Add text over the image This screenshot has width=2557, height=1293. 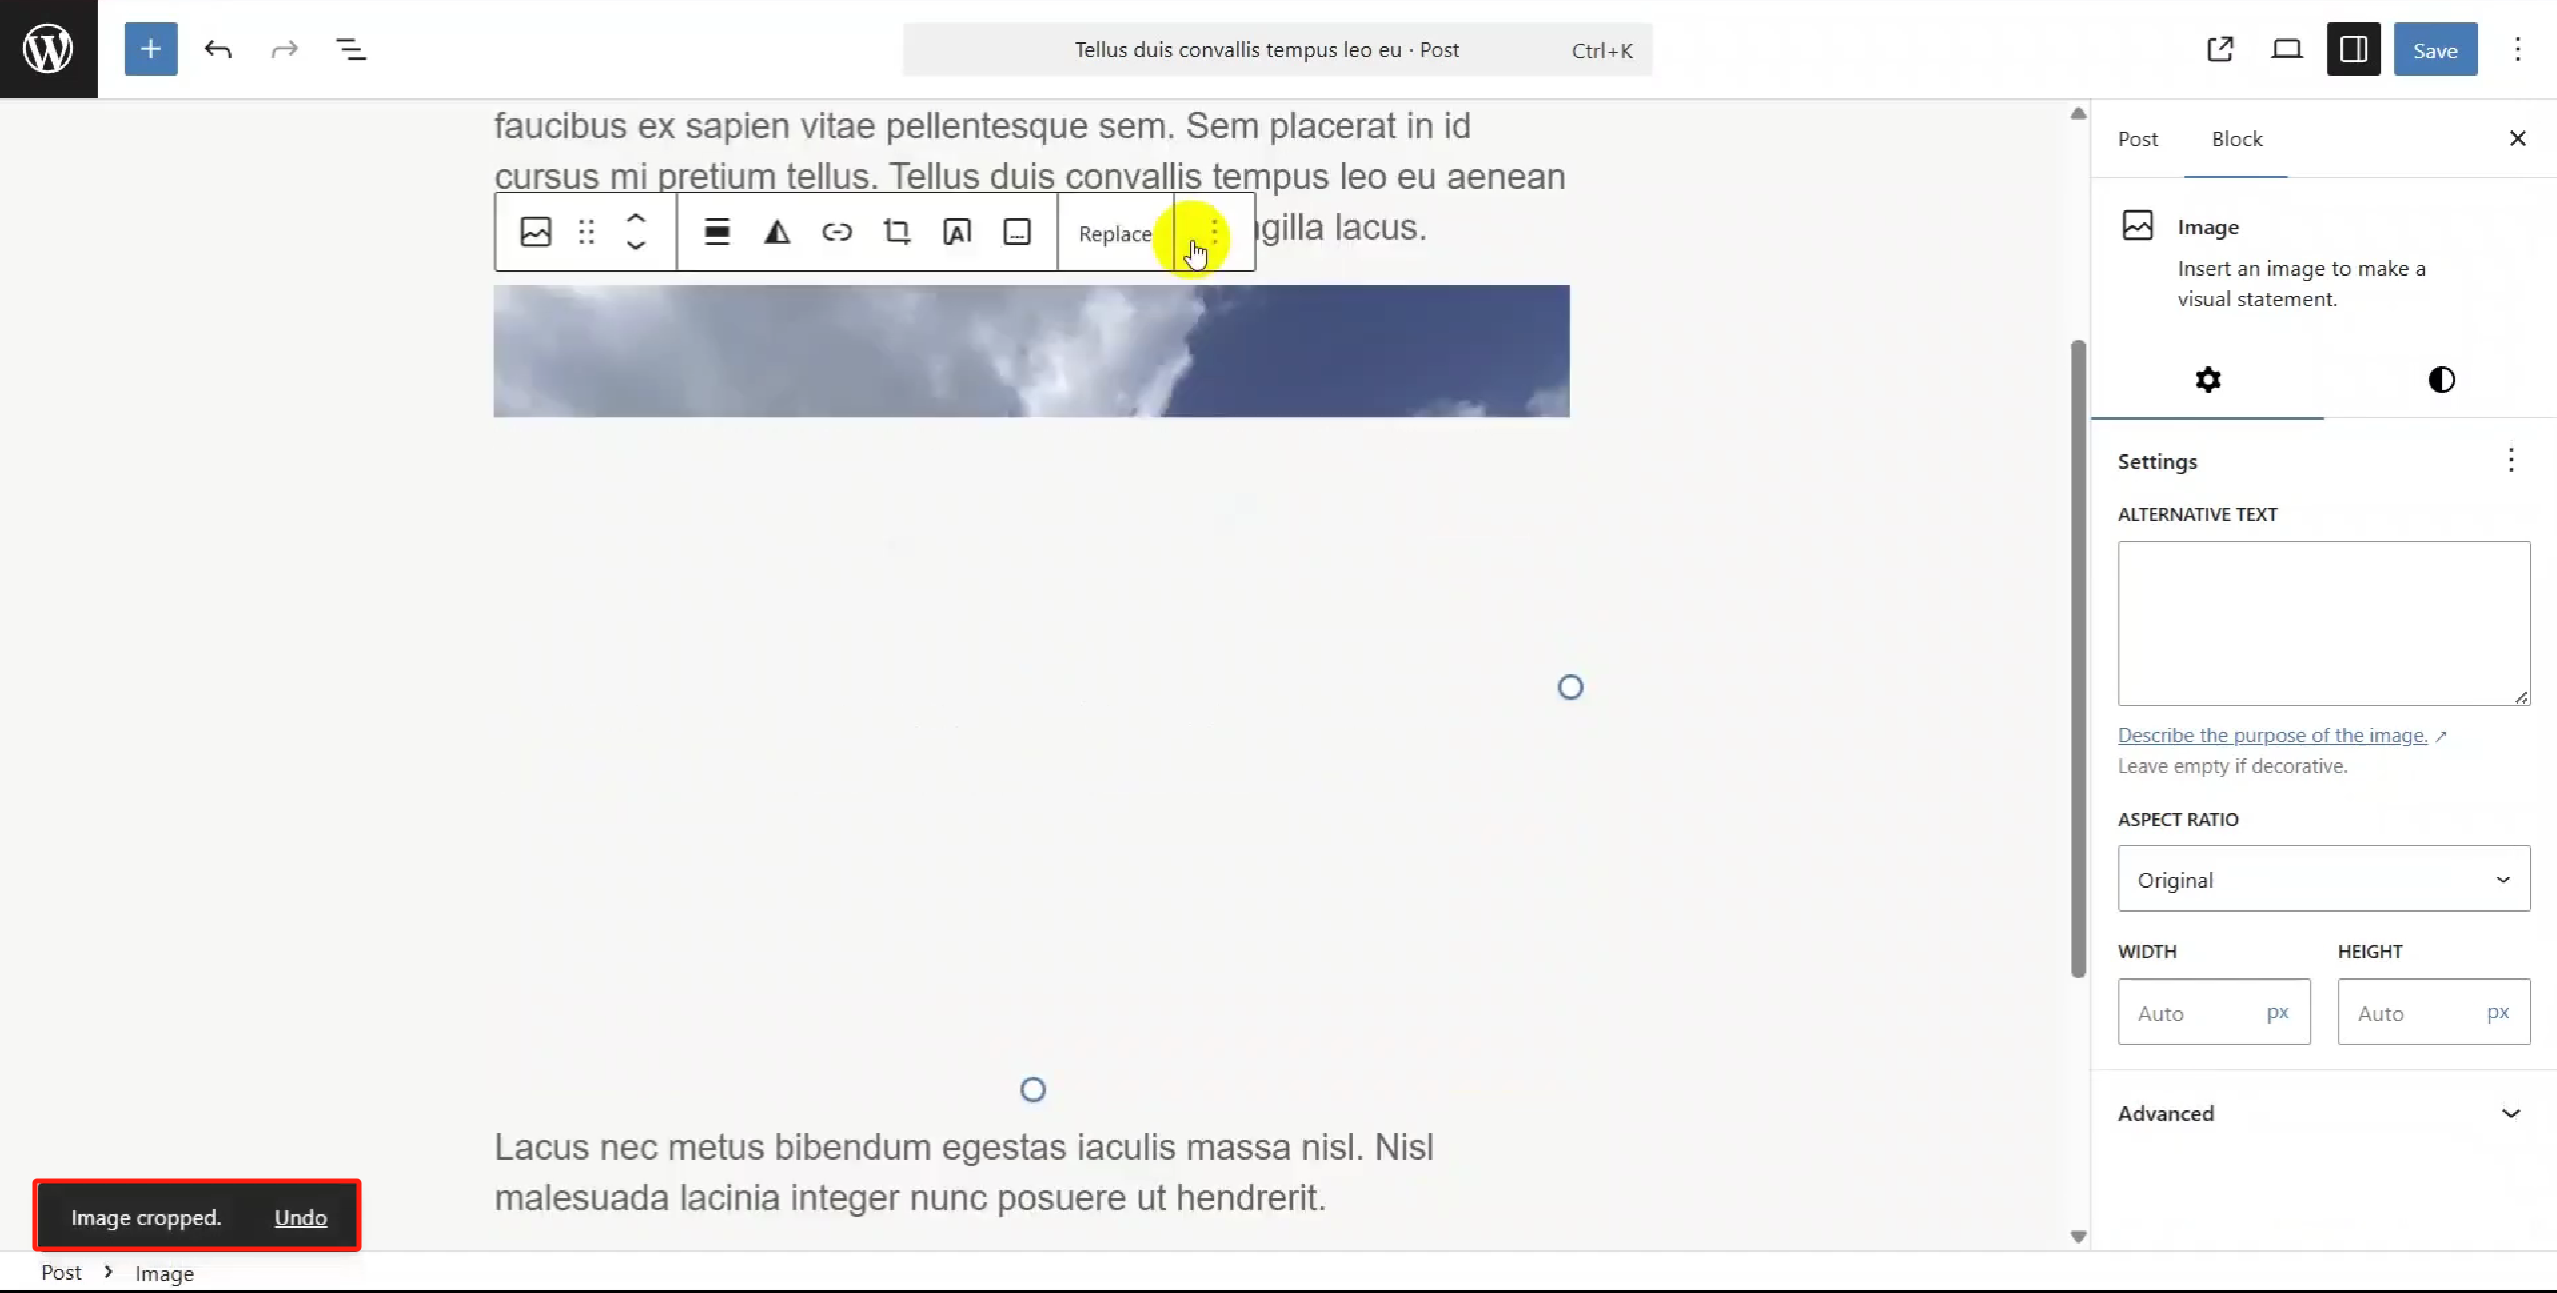[957, 231]
